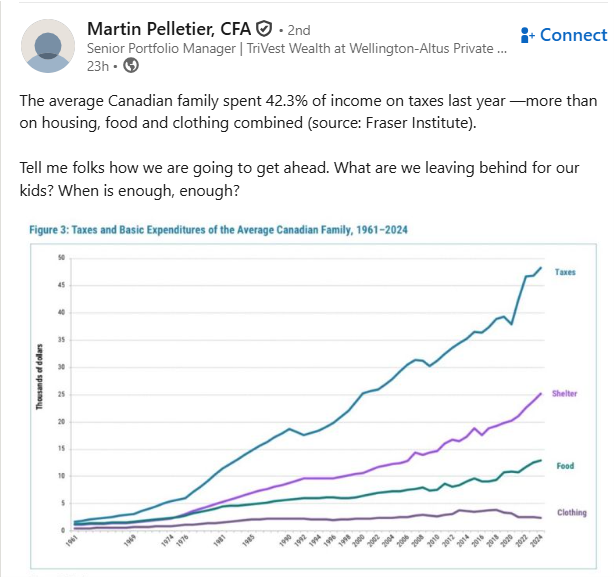Click the Senior Portfolio Manager headline text

(x=297, y=47)
